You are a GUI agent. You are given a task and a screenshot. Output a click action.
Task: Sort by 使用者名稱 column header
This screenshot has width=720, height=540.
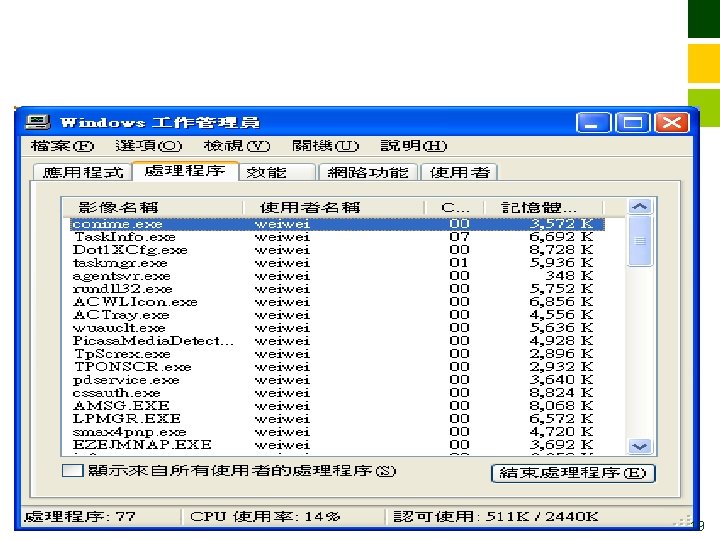[333, 207]
